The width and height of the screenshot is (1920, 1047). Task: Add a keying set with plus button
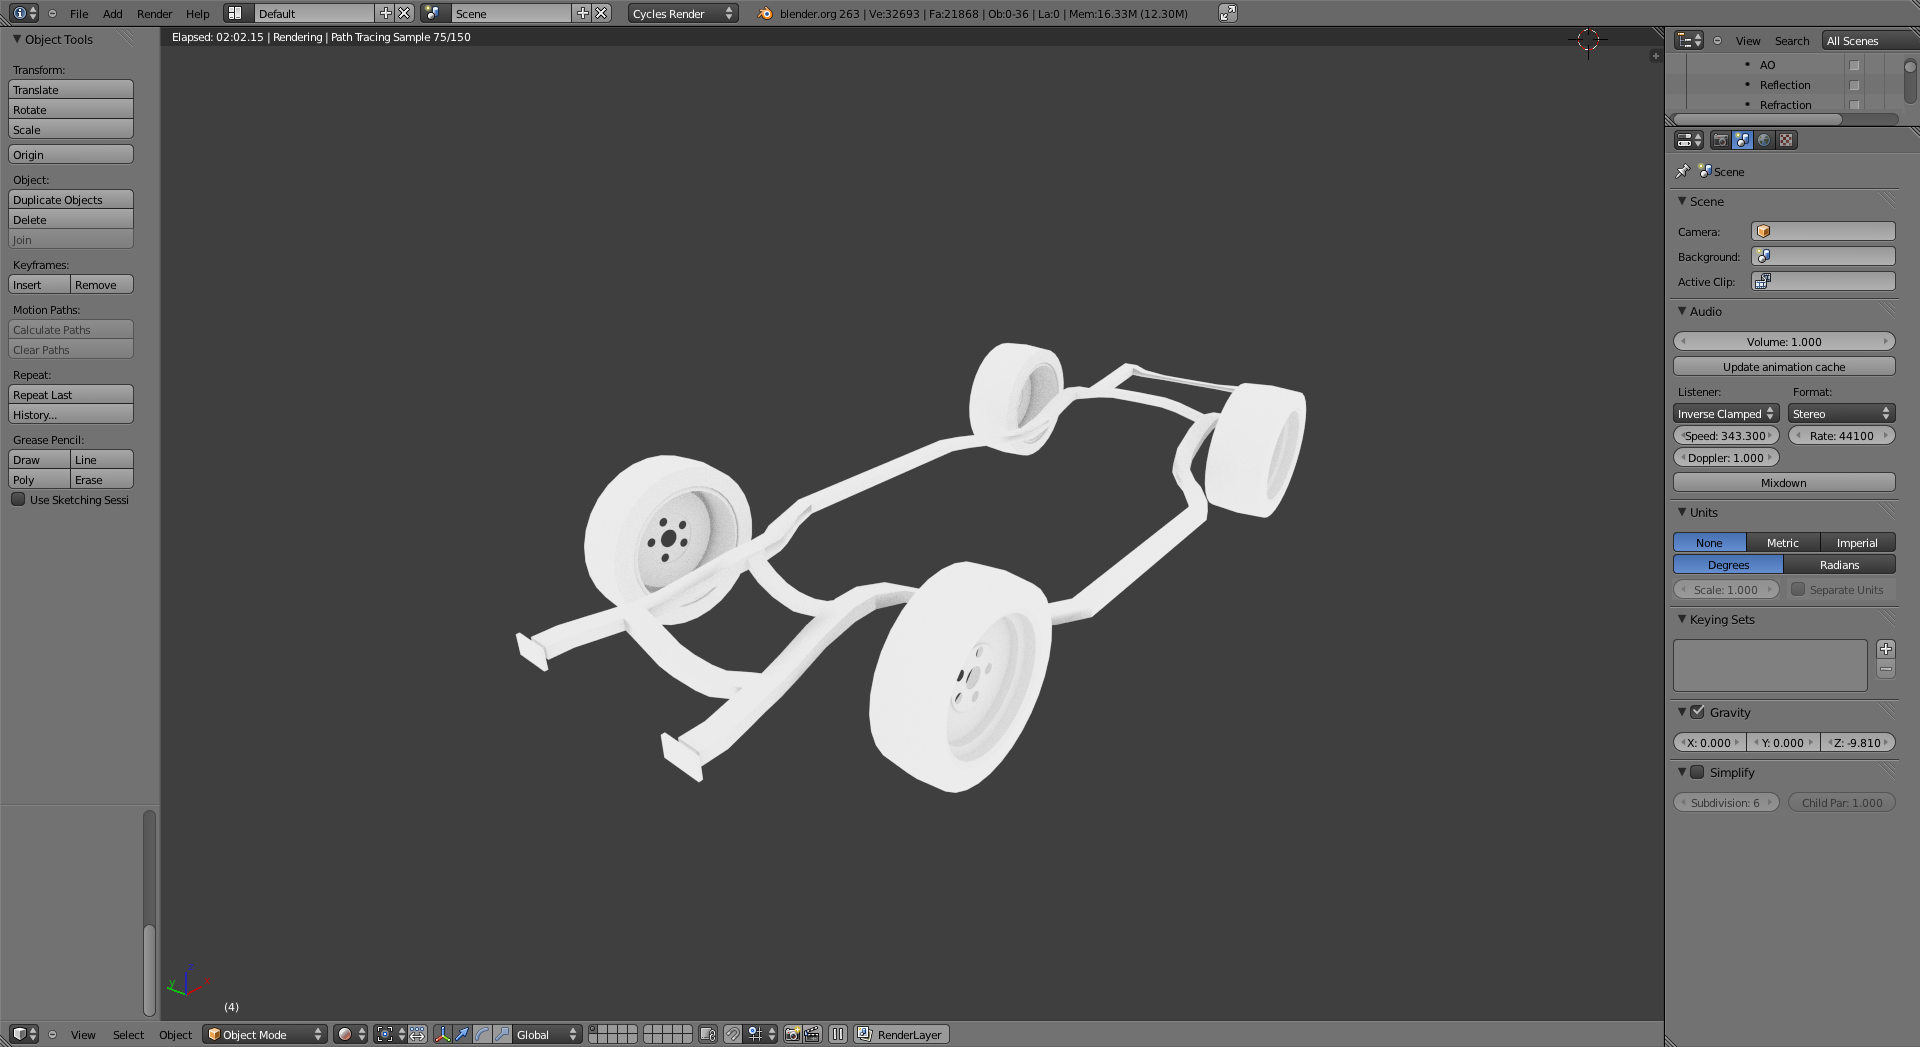click(1886, 649)
